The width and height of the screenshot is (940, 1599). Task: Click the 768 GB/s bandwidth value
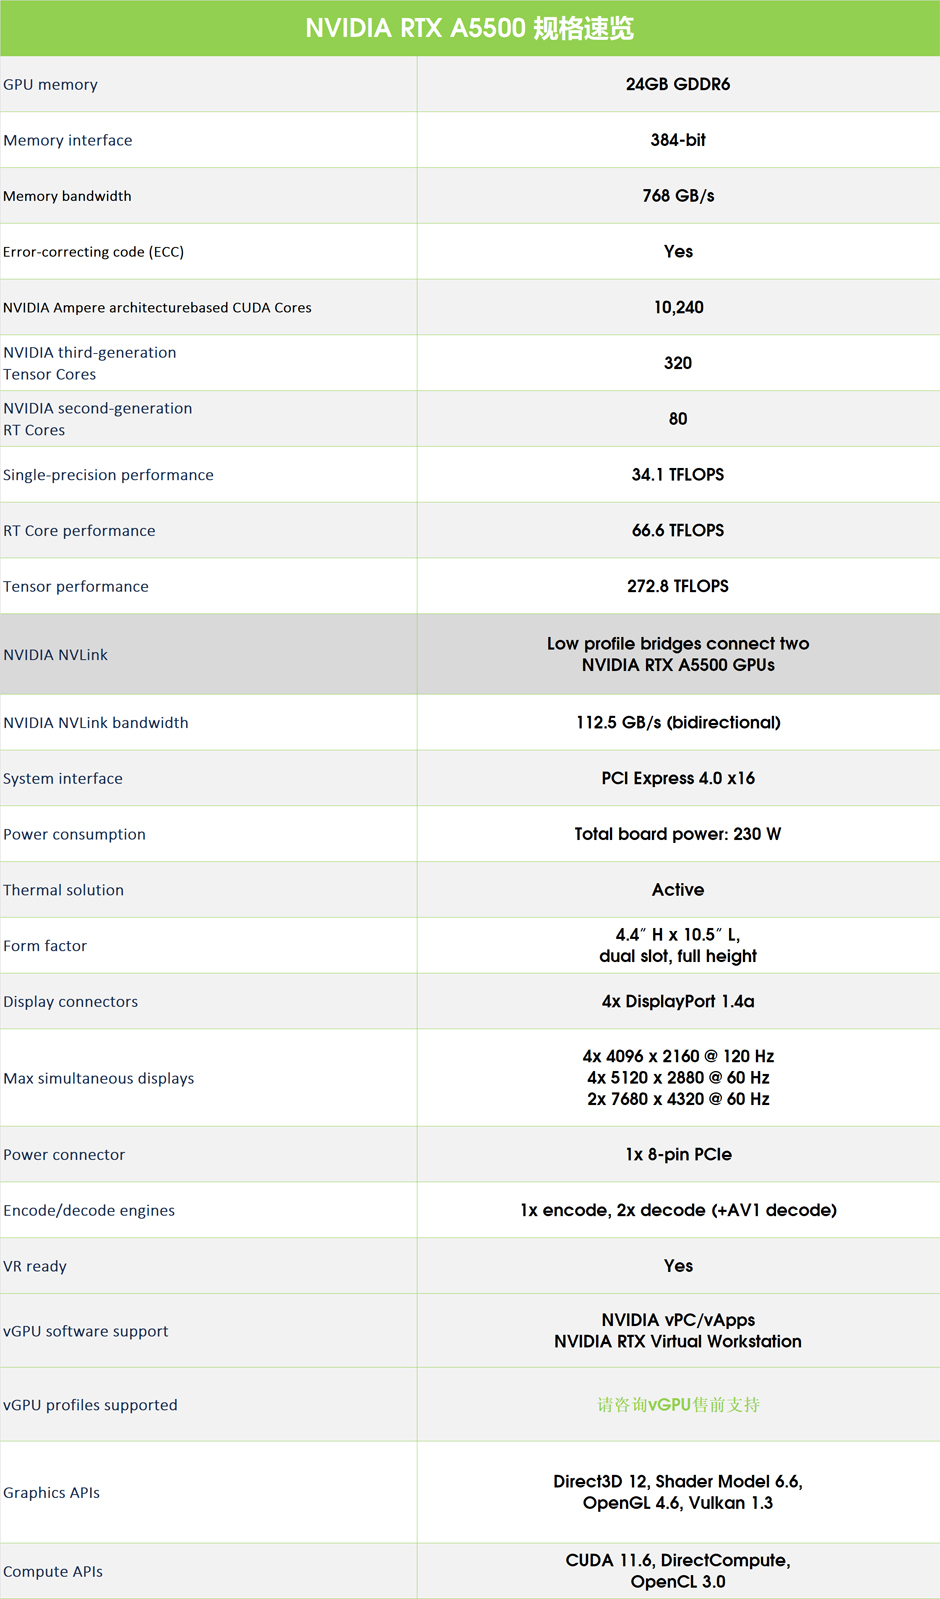[x=678, y=196]
